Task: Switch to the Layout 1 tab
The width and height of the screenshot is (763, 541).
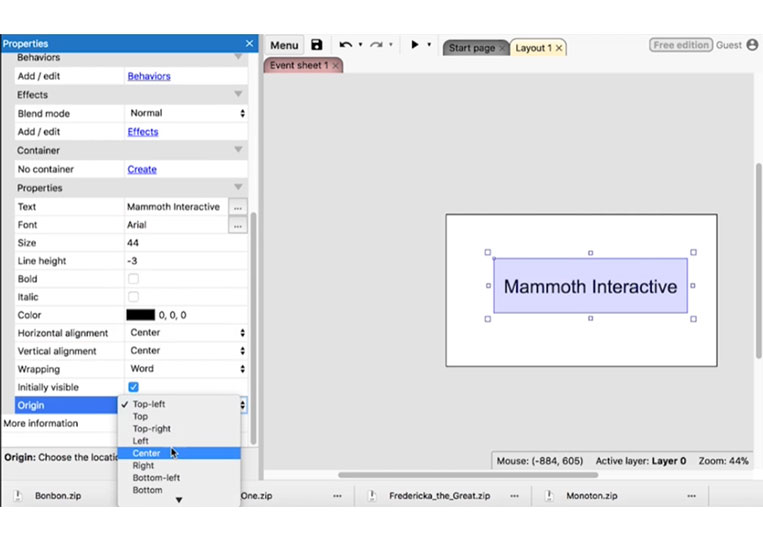Action: pyautogui.click(x=533, y=48)
